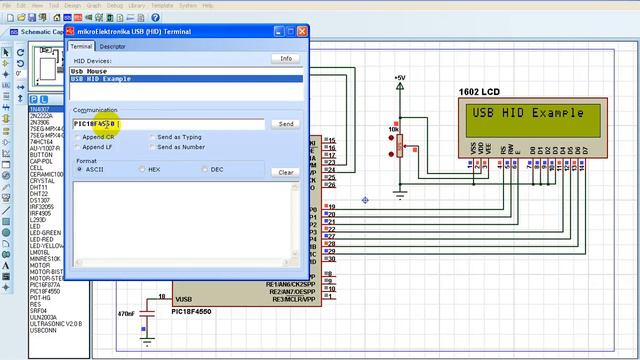Select the Wire Label (LBL) tool

pos(6,85)
